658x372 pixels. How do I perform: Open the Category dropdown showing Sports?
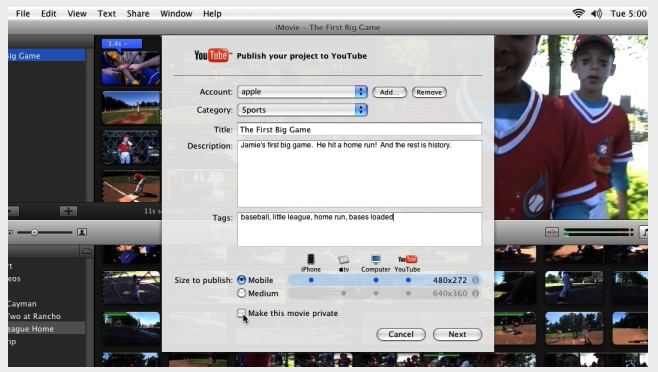(302, 110)
